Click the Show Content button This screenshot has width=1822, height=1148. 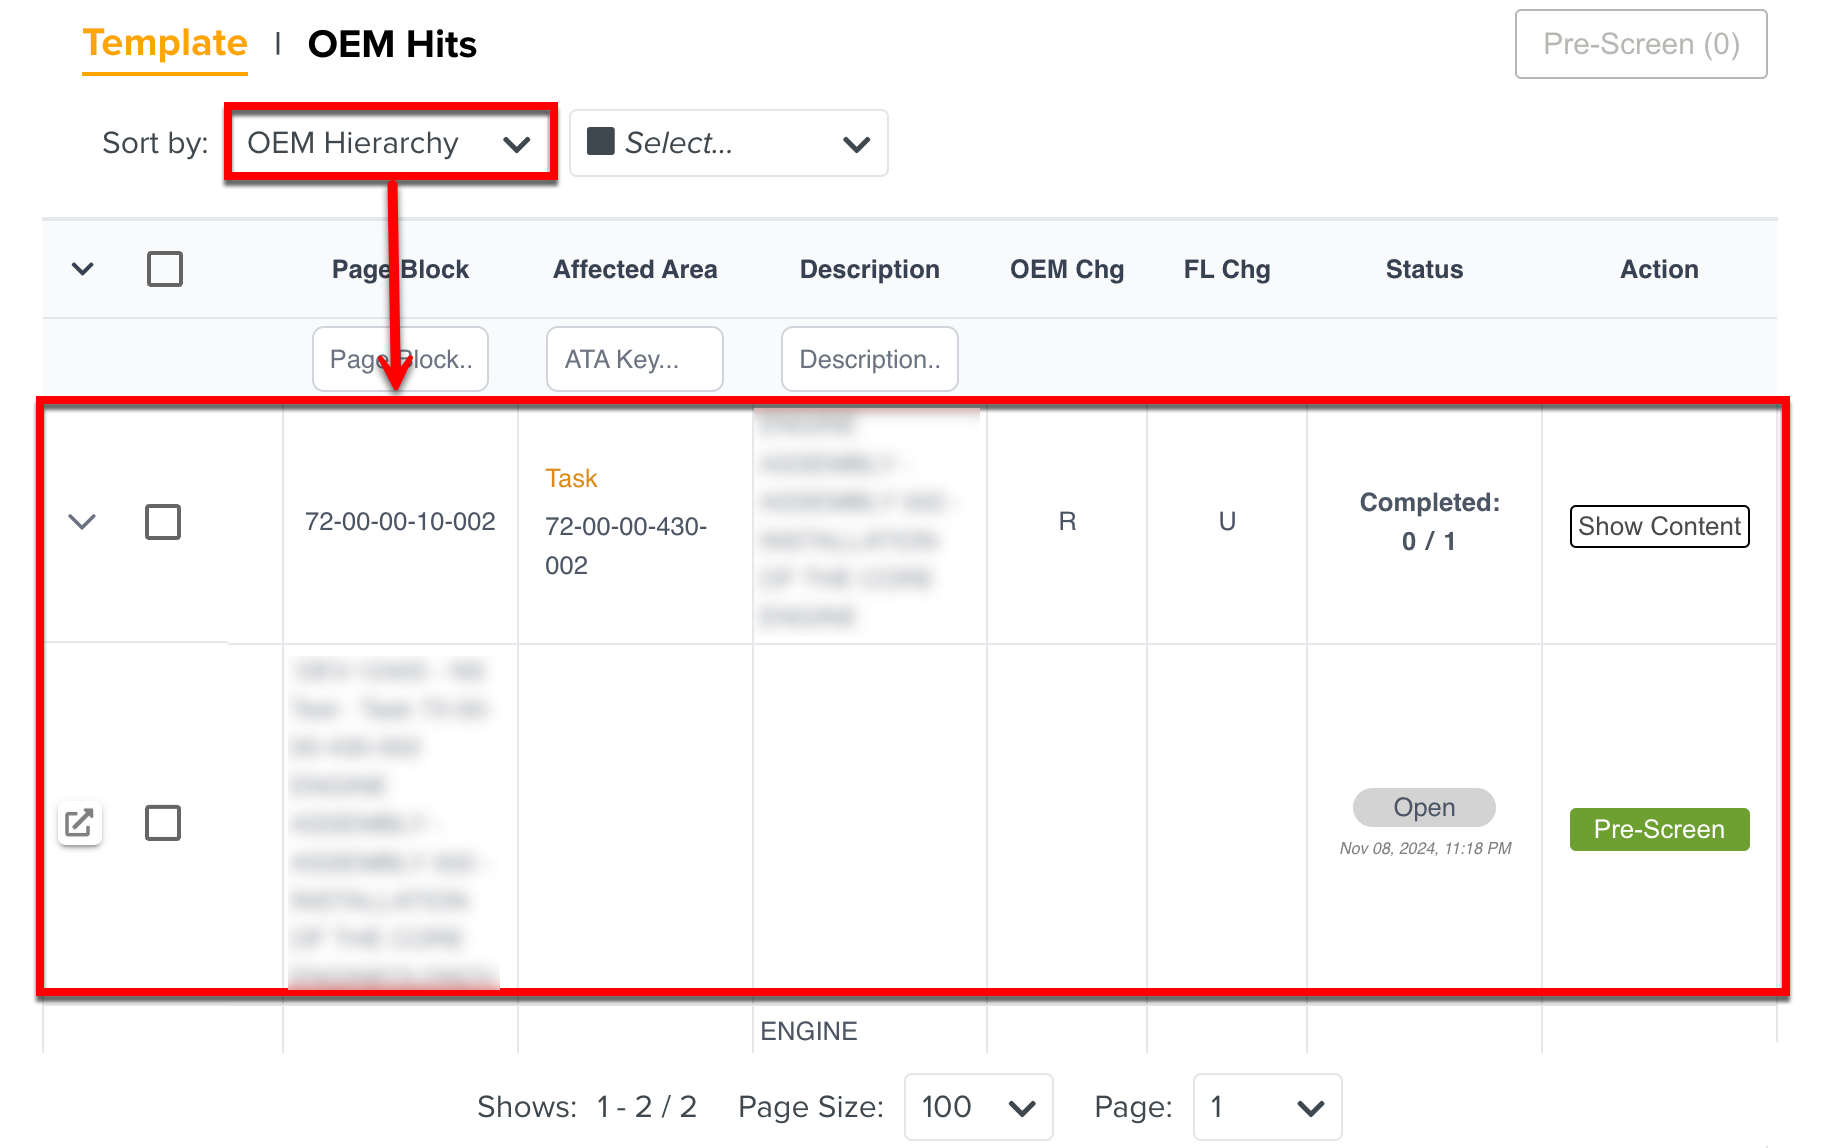(x=1659, y=526)
